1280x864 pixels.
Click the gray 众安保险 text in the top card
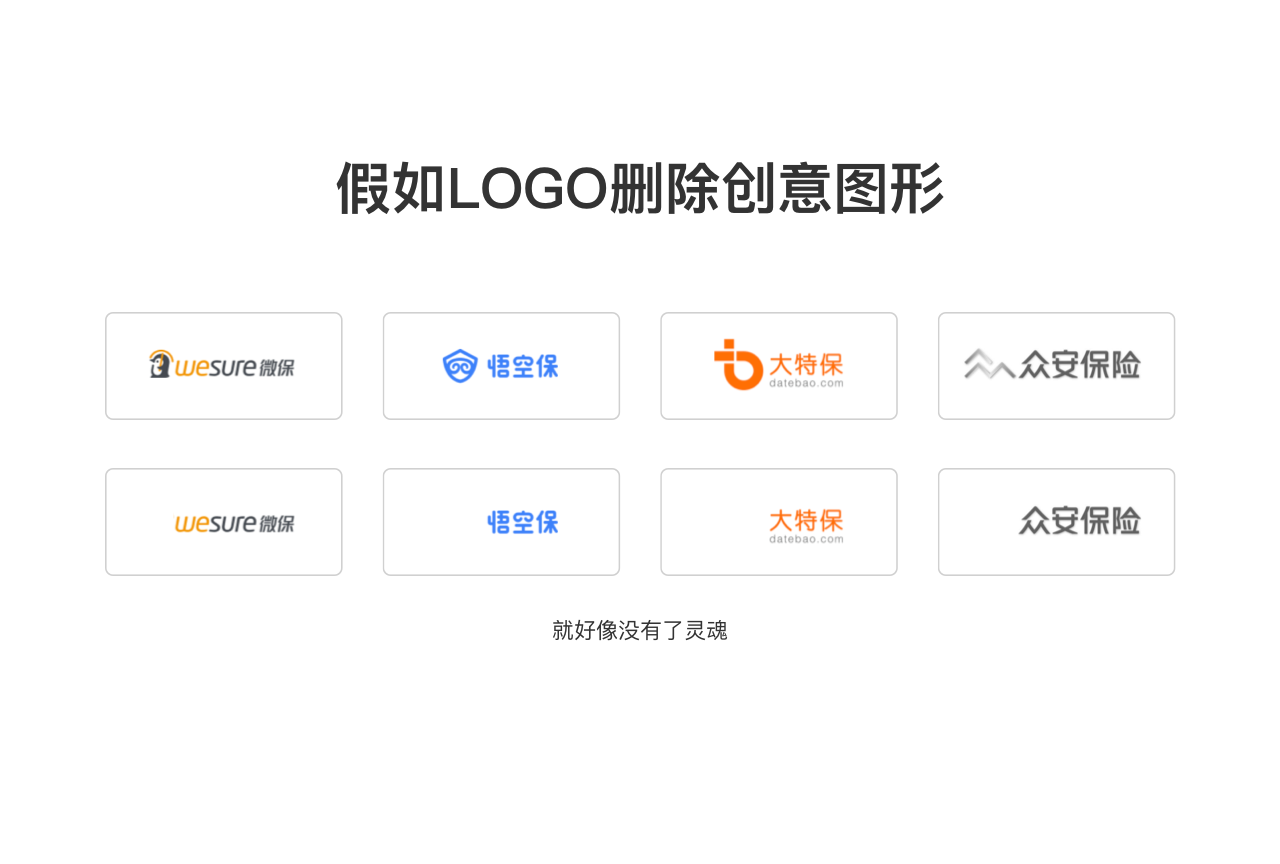tap(1080, 364)
